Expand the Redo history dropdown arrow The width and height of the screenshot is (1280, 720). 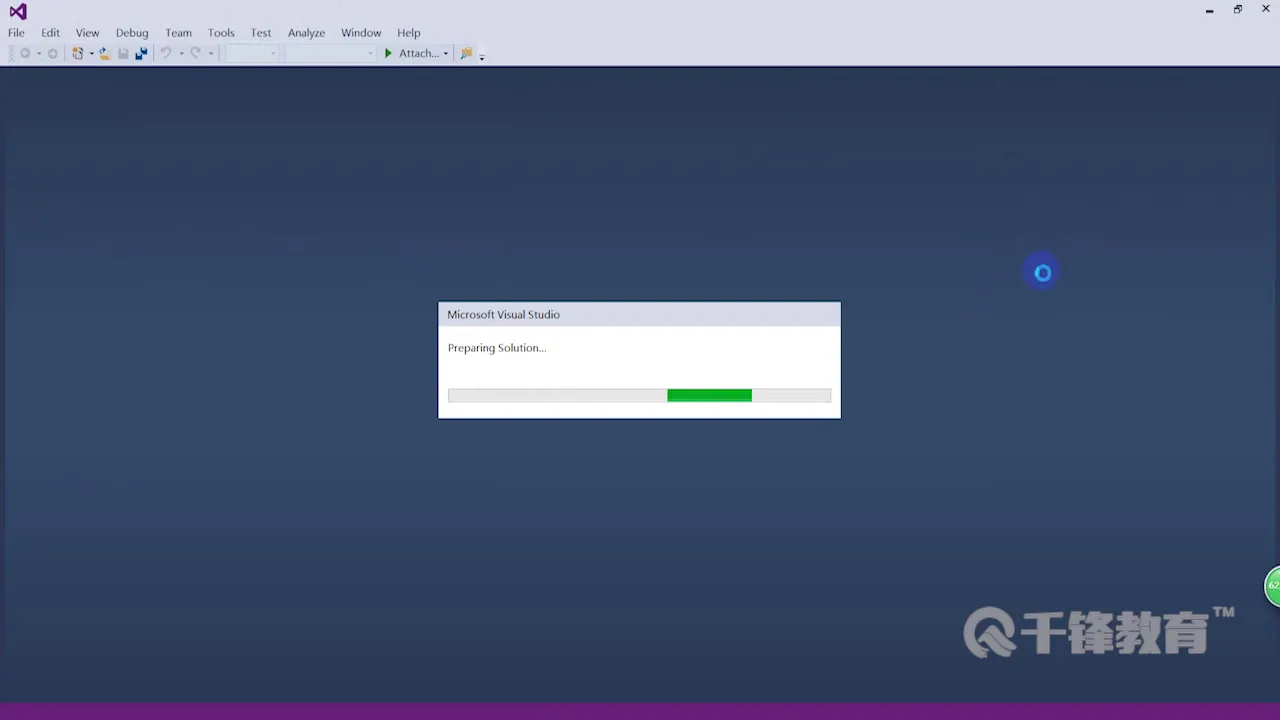(x=211, y=54)
